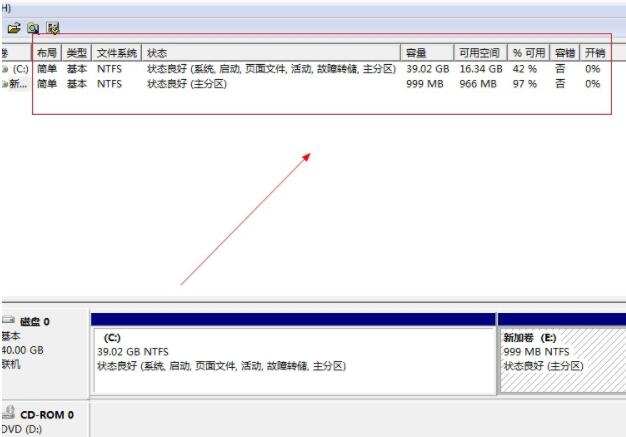This screenshot has height=437, width=626.
Task: Click NTFS cell in the 新... row
Action: coord(109,84)
